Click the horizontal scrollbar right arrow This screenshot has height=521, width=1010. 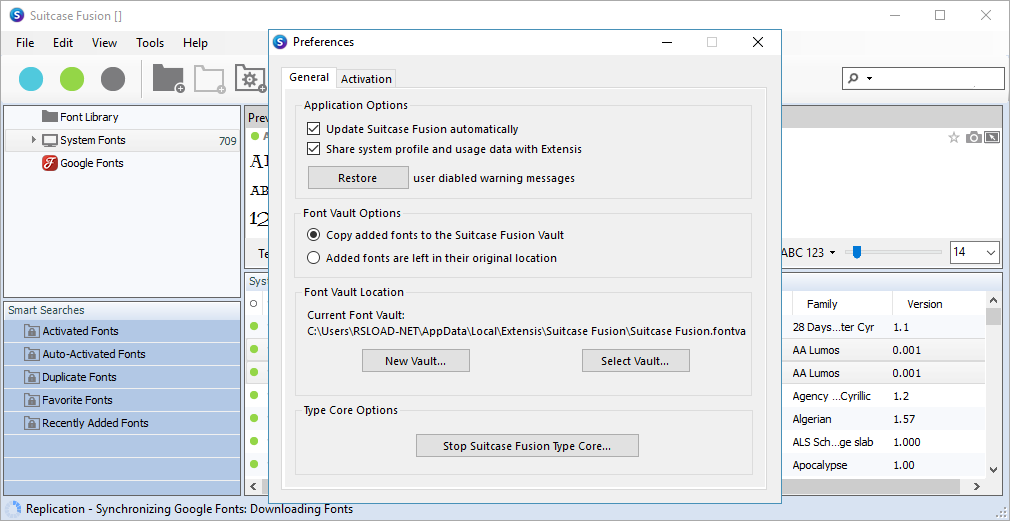(977, 486)
